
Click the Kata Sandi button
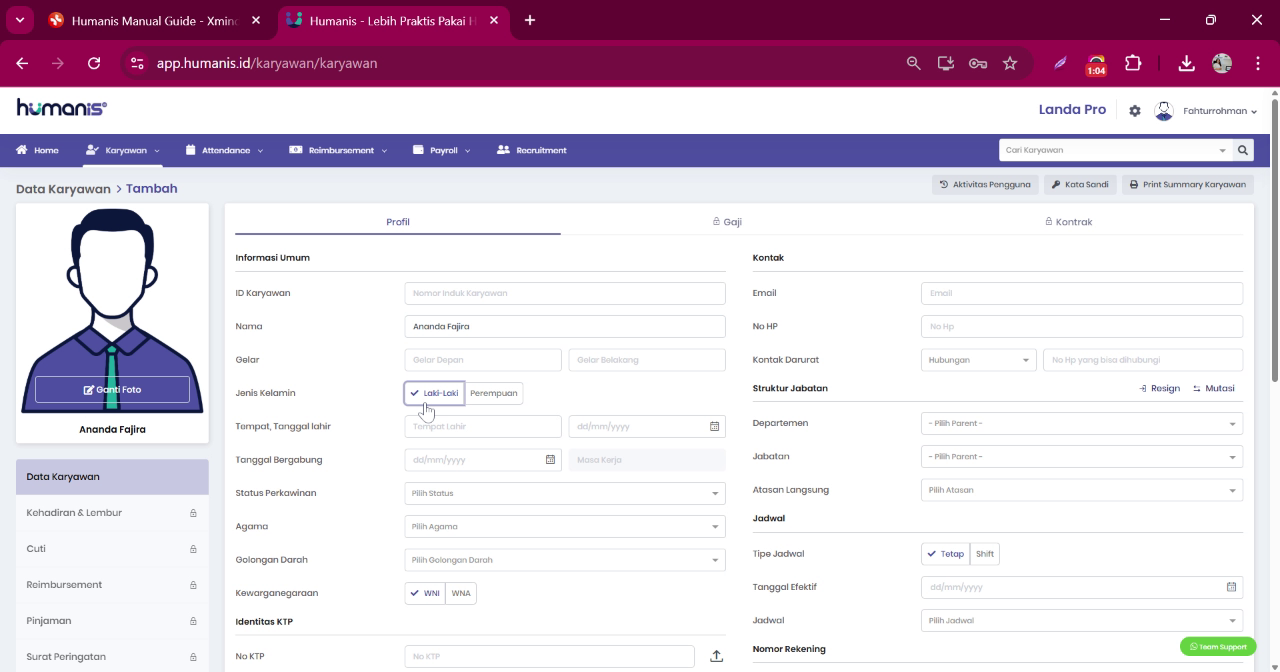pyautogui.click(x=1080, y=184)
